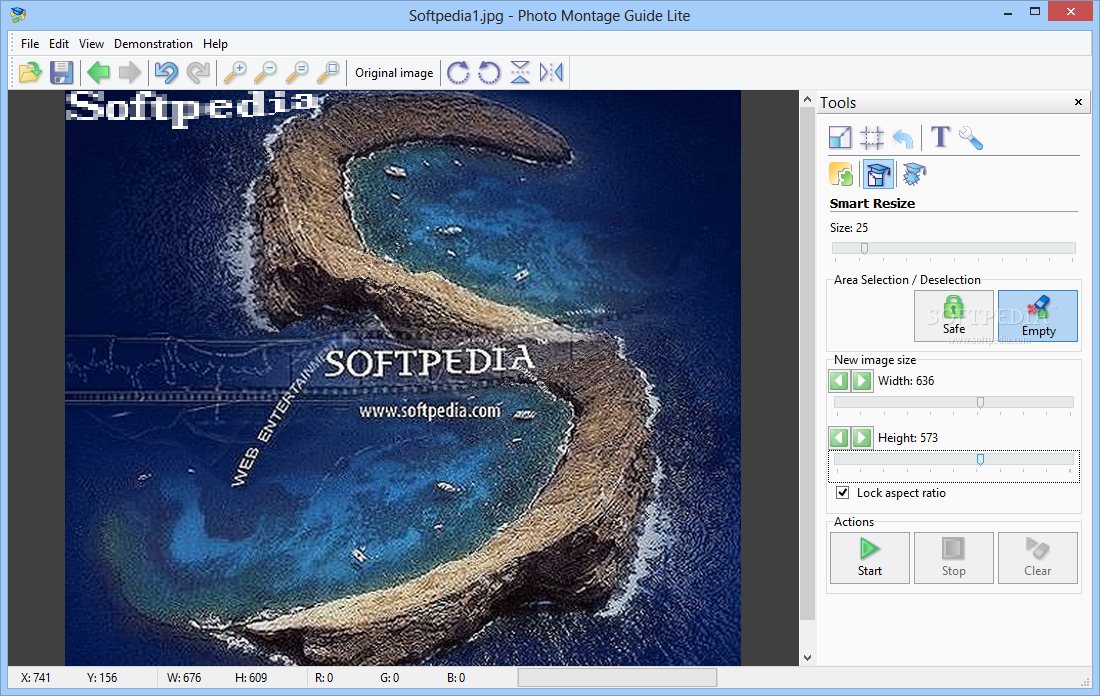The width and height of the screenshot is (1100, 696).
Task: Increase Height with the right arrow
Action: [861, 438]
